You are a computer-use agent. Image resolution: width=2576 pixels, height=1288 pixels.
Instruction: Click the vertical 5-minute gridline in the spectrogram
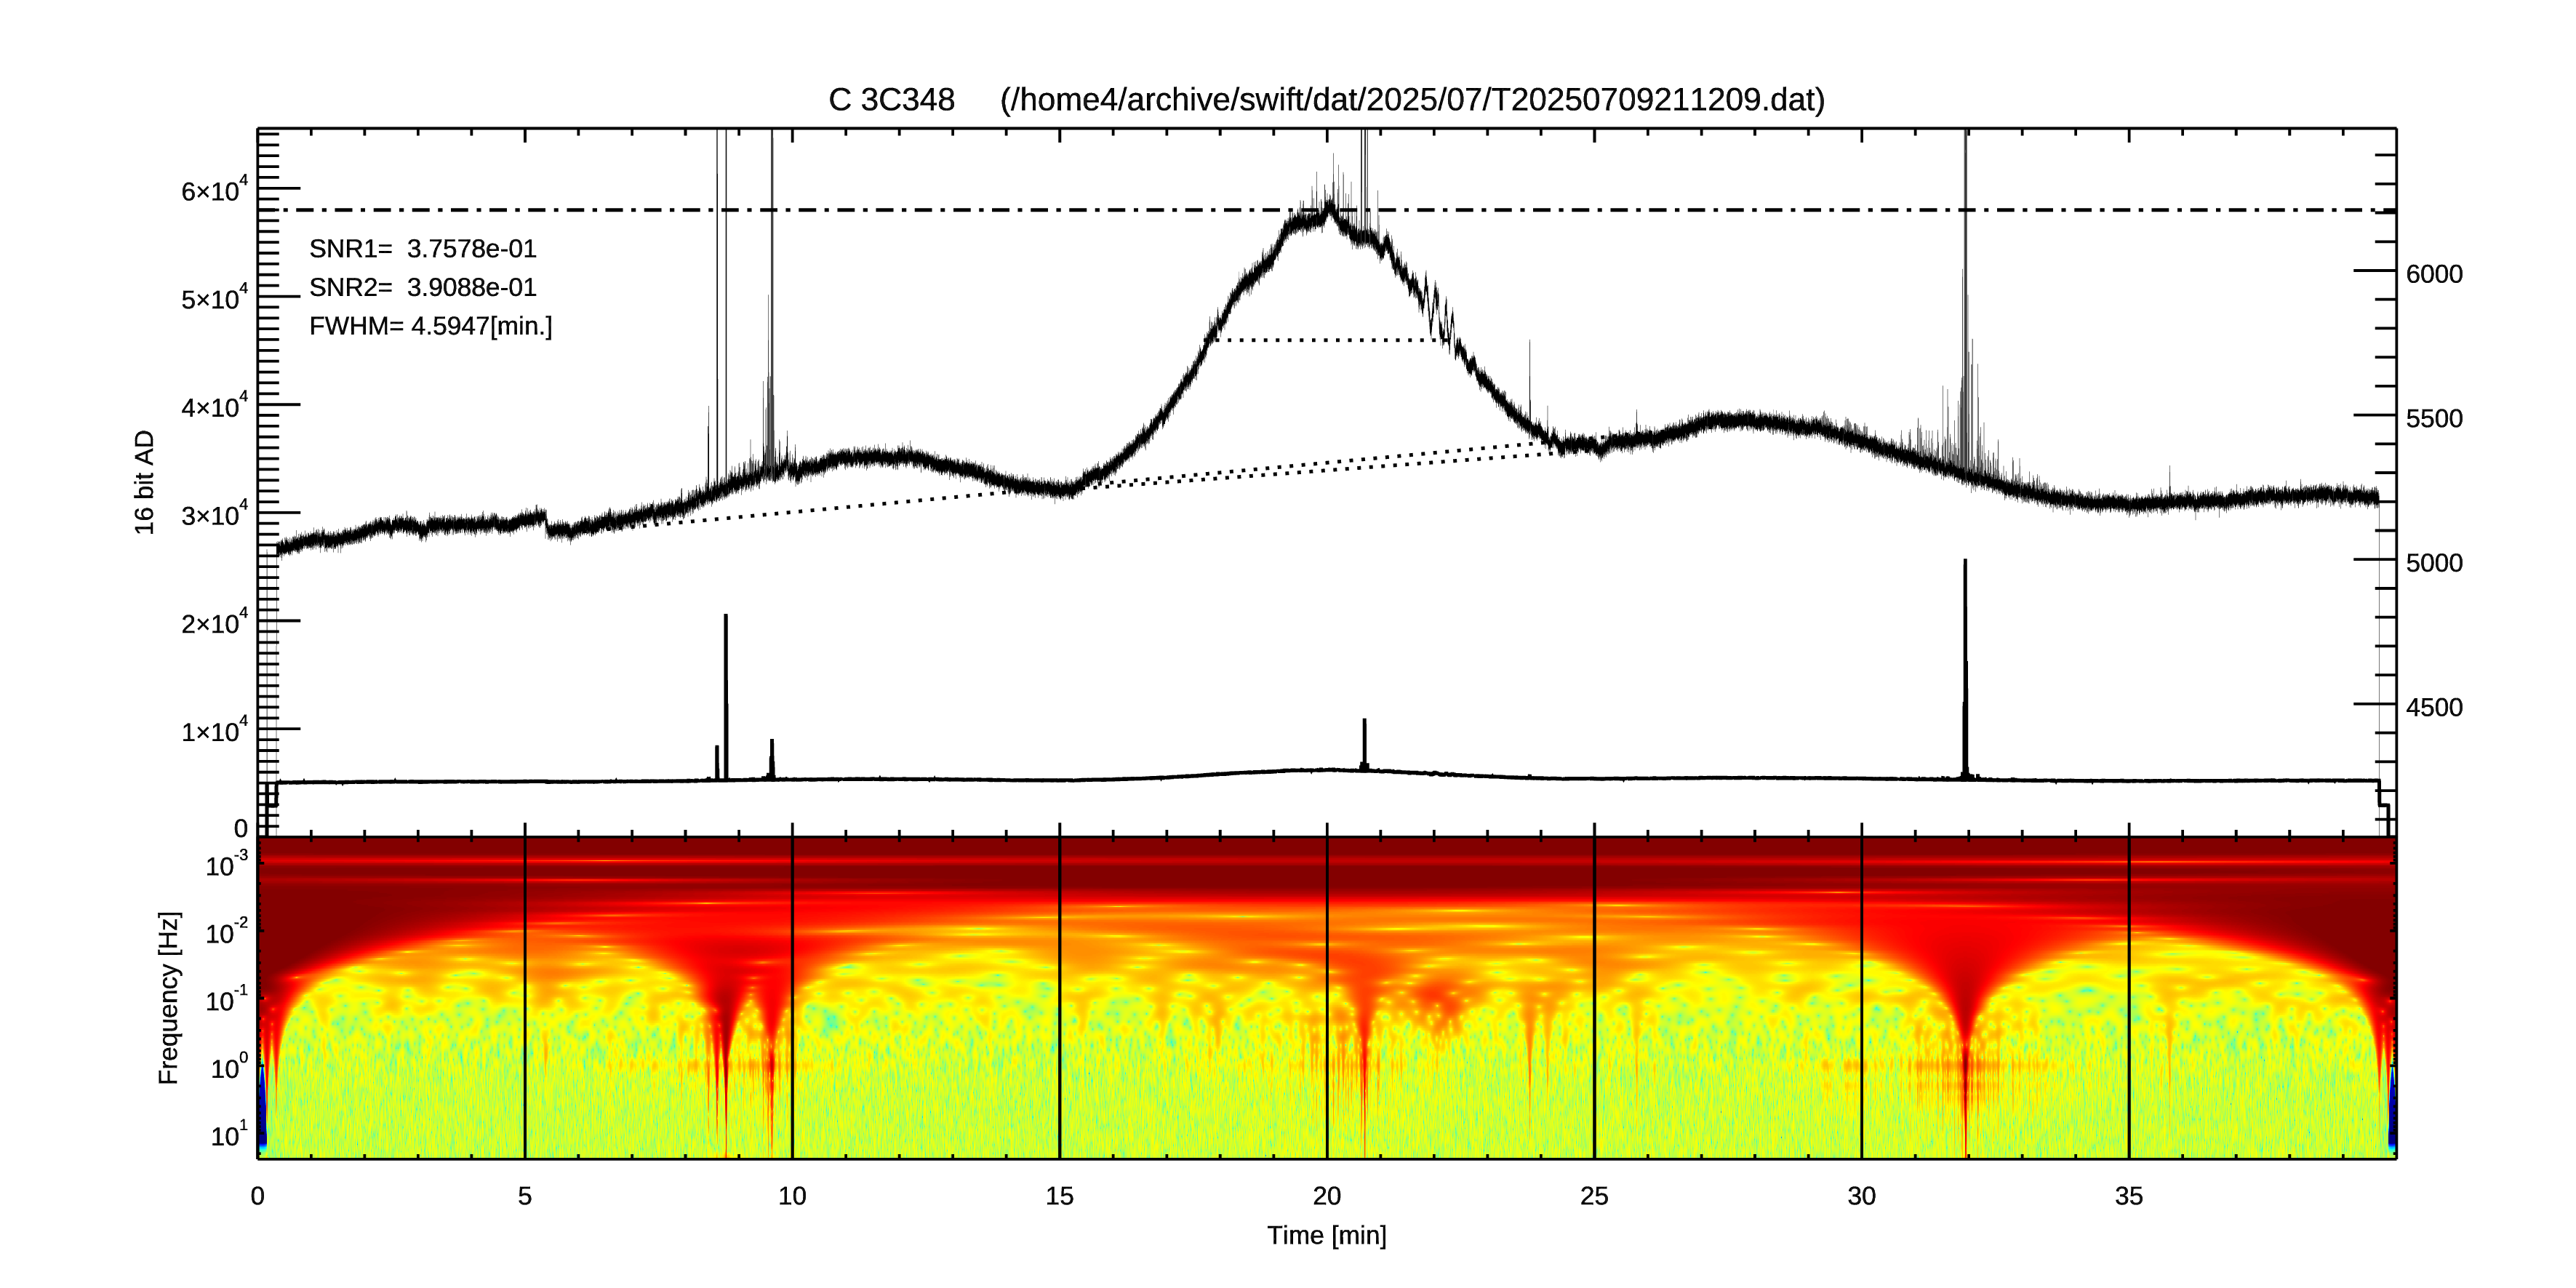525,998
